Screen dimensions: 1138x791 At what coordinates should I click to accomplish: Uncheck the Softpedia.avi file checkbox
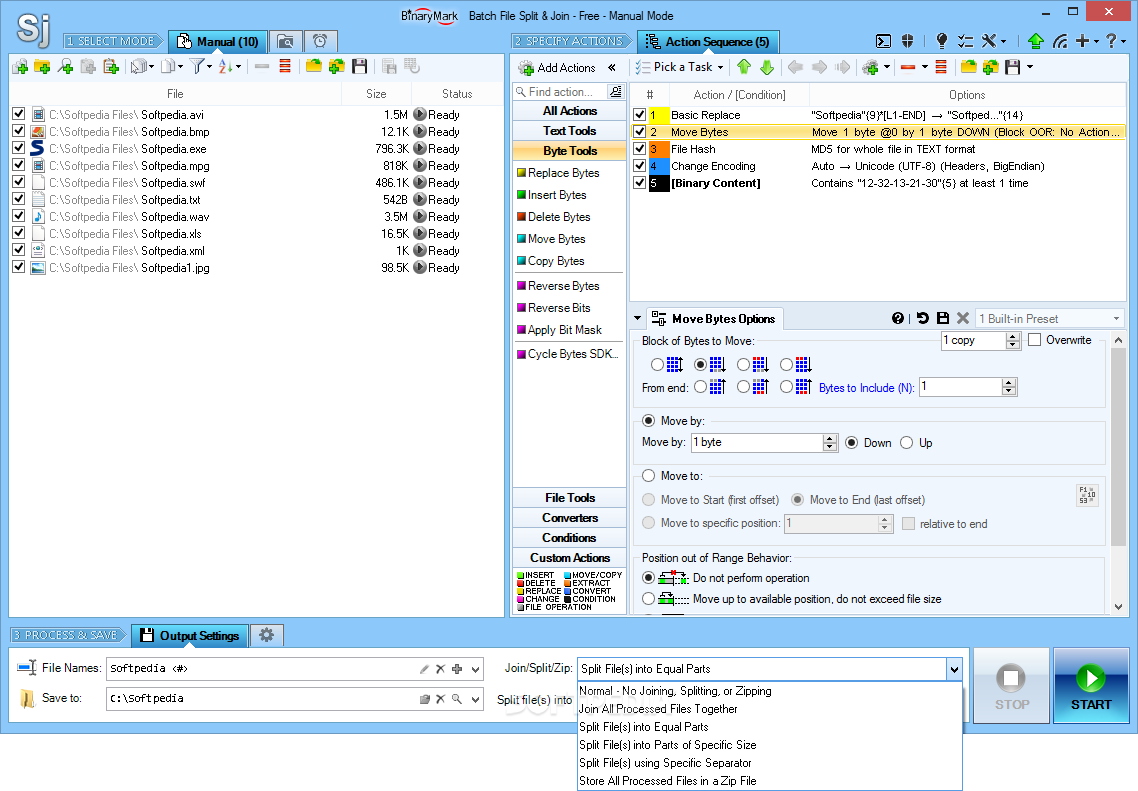(19, 114)
